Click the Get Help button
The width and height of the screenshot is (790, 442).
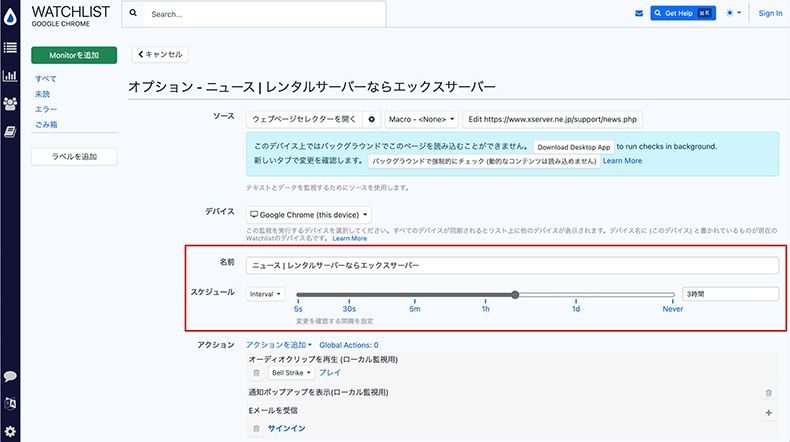682,13
